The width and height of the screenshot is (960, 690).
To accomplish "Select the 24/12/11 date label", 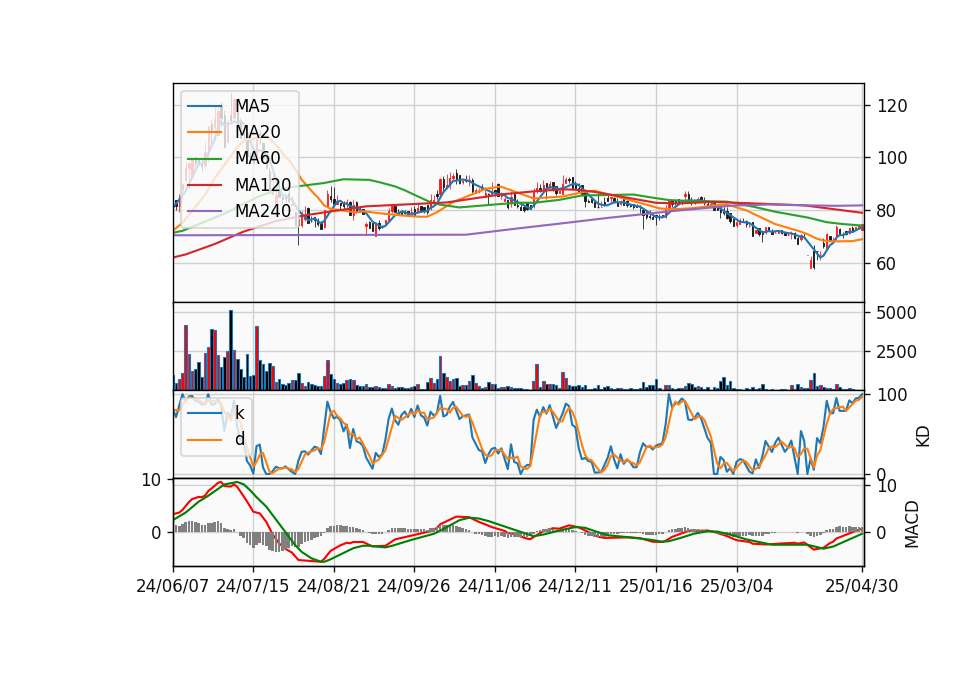I will click(575, 586).
